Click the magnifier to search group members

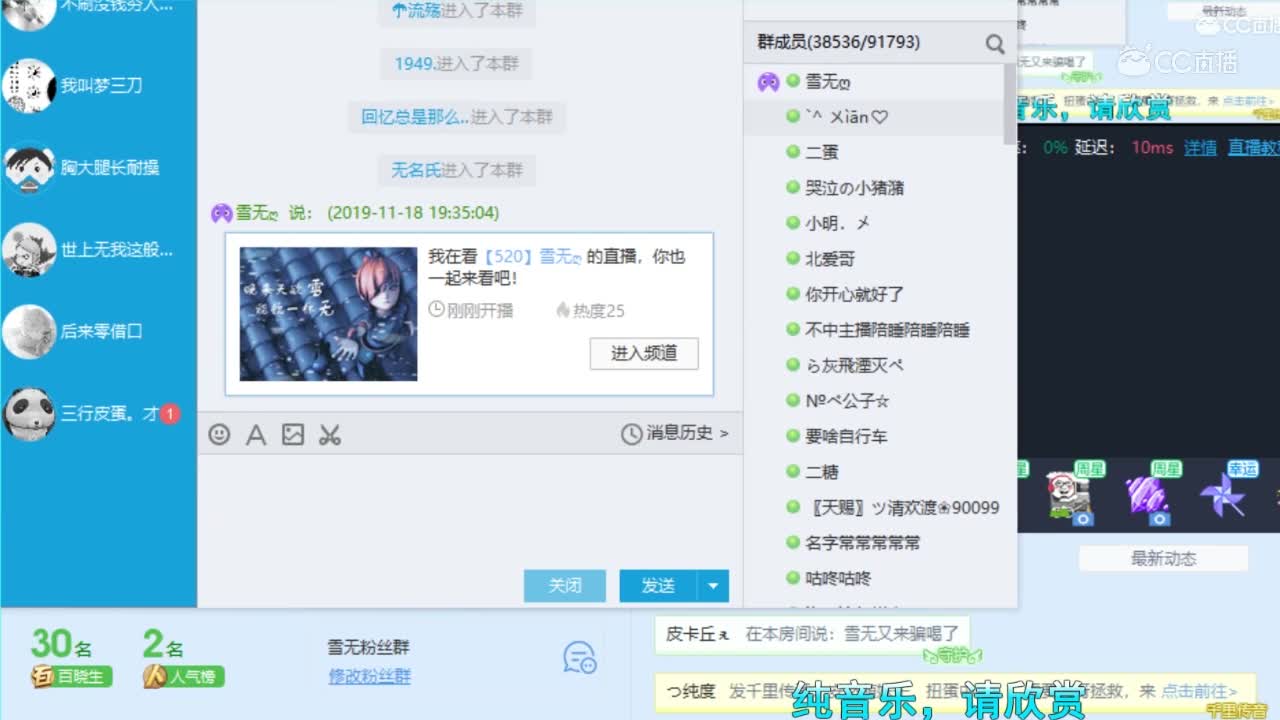(x=995, y=43)
